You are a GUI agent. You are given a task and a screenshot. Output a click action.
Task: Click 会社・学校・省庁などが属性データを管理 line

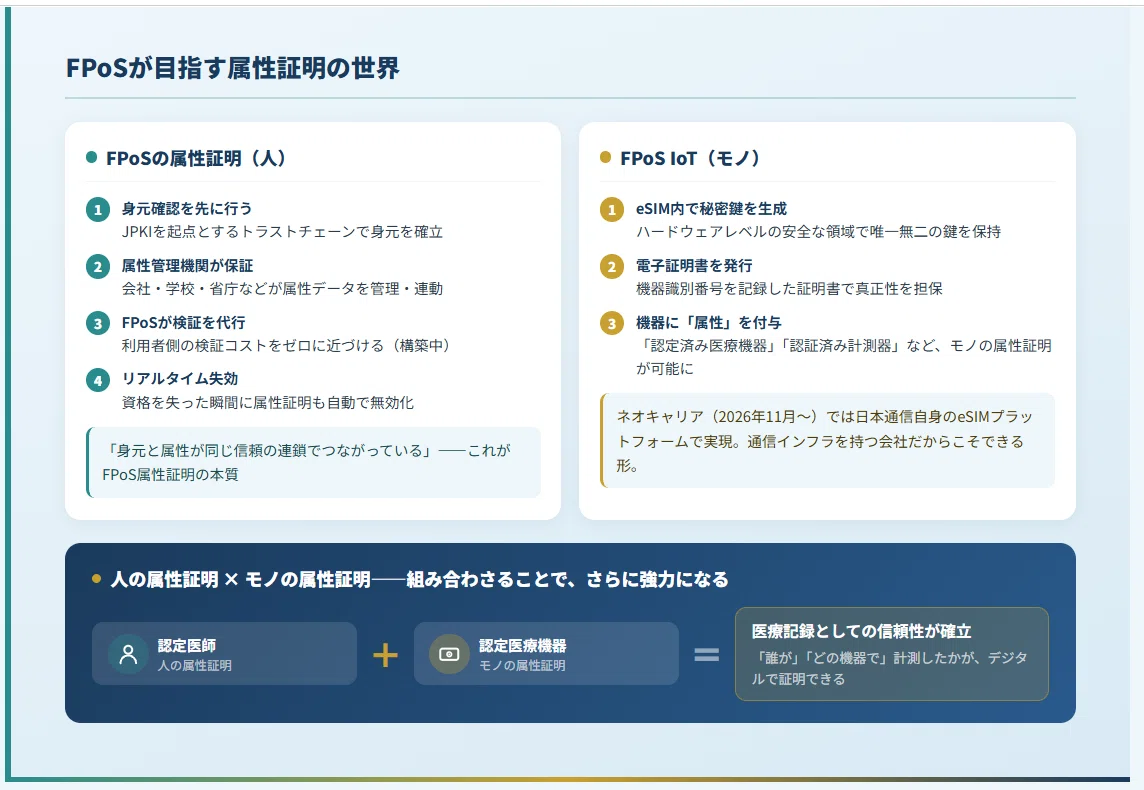click(282, 289)
